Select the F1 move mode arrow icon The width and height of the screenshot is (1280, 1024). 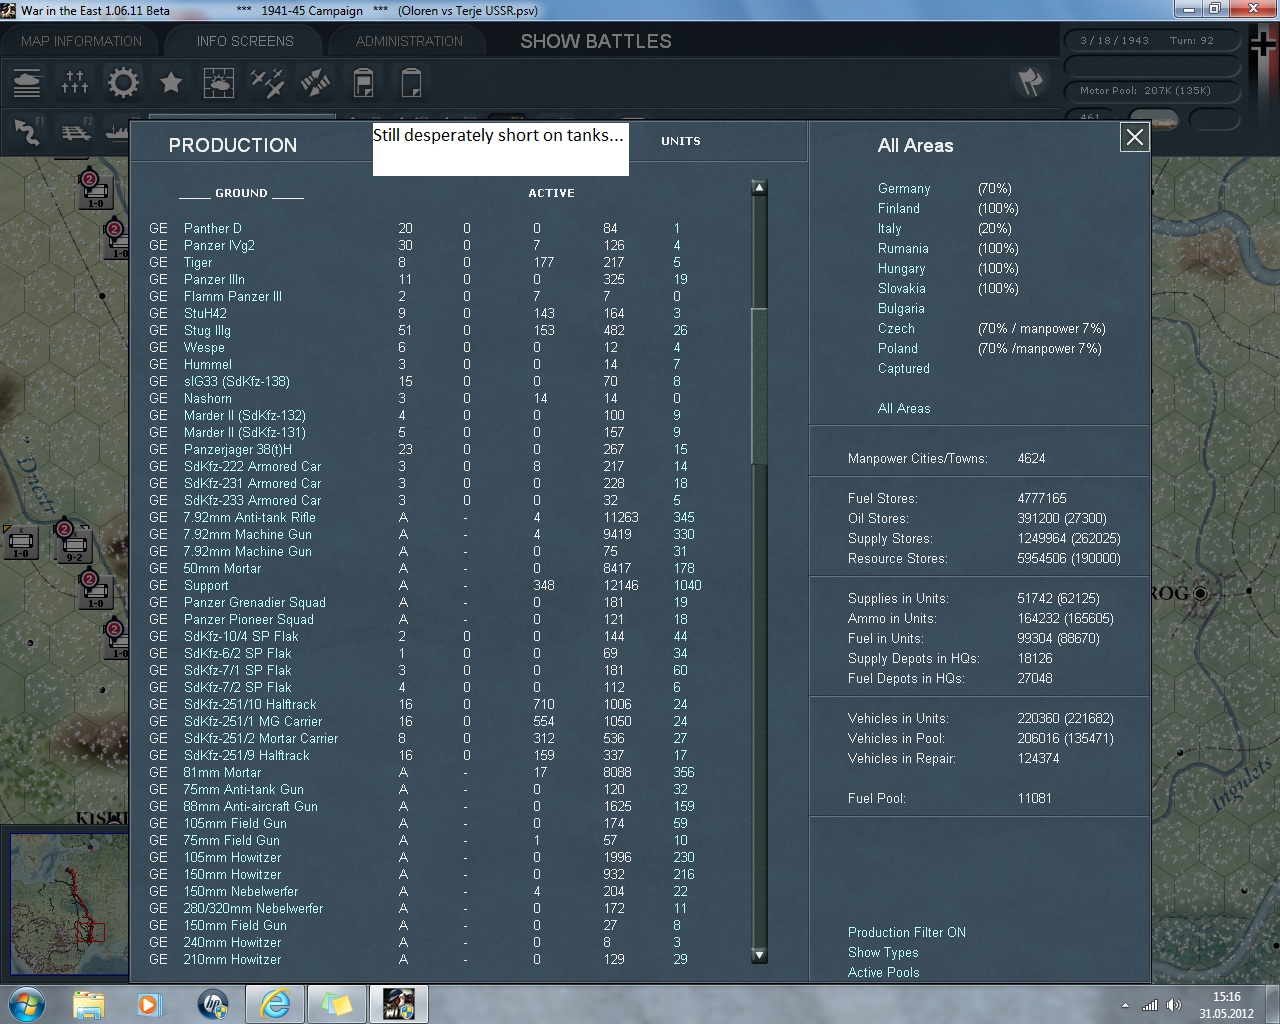[28, 131]
